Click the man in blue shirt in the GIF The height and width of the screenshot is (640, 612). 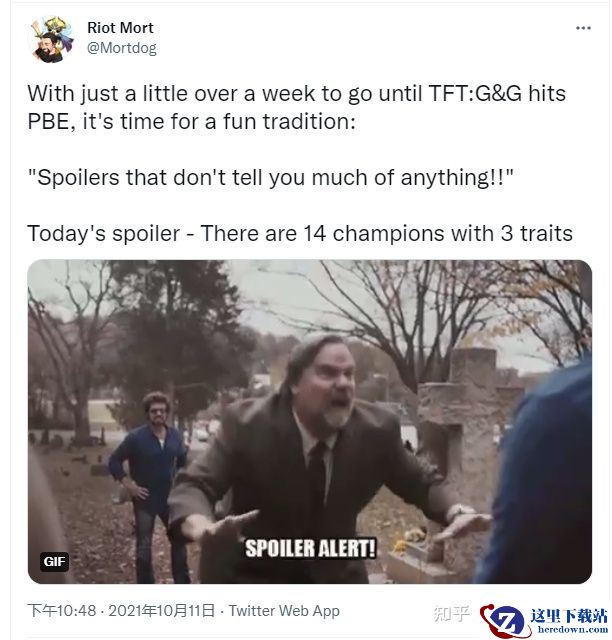(x=149, y=486)
